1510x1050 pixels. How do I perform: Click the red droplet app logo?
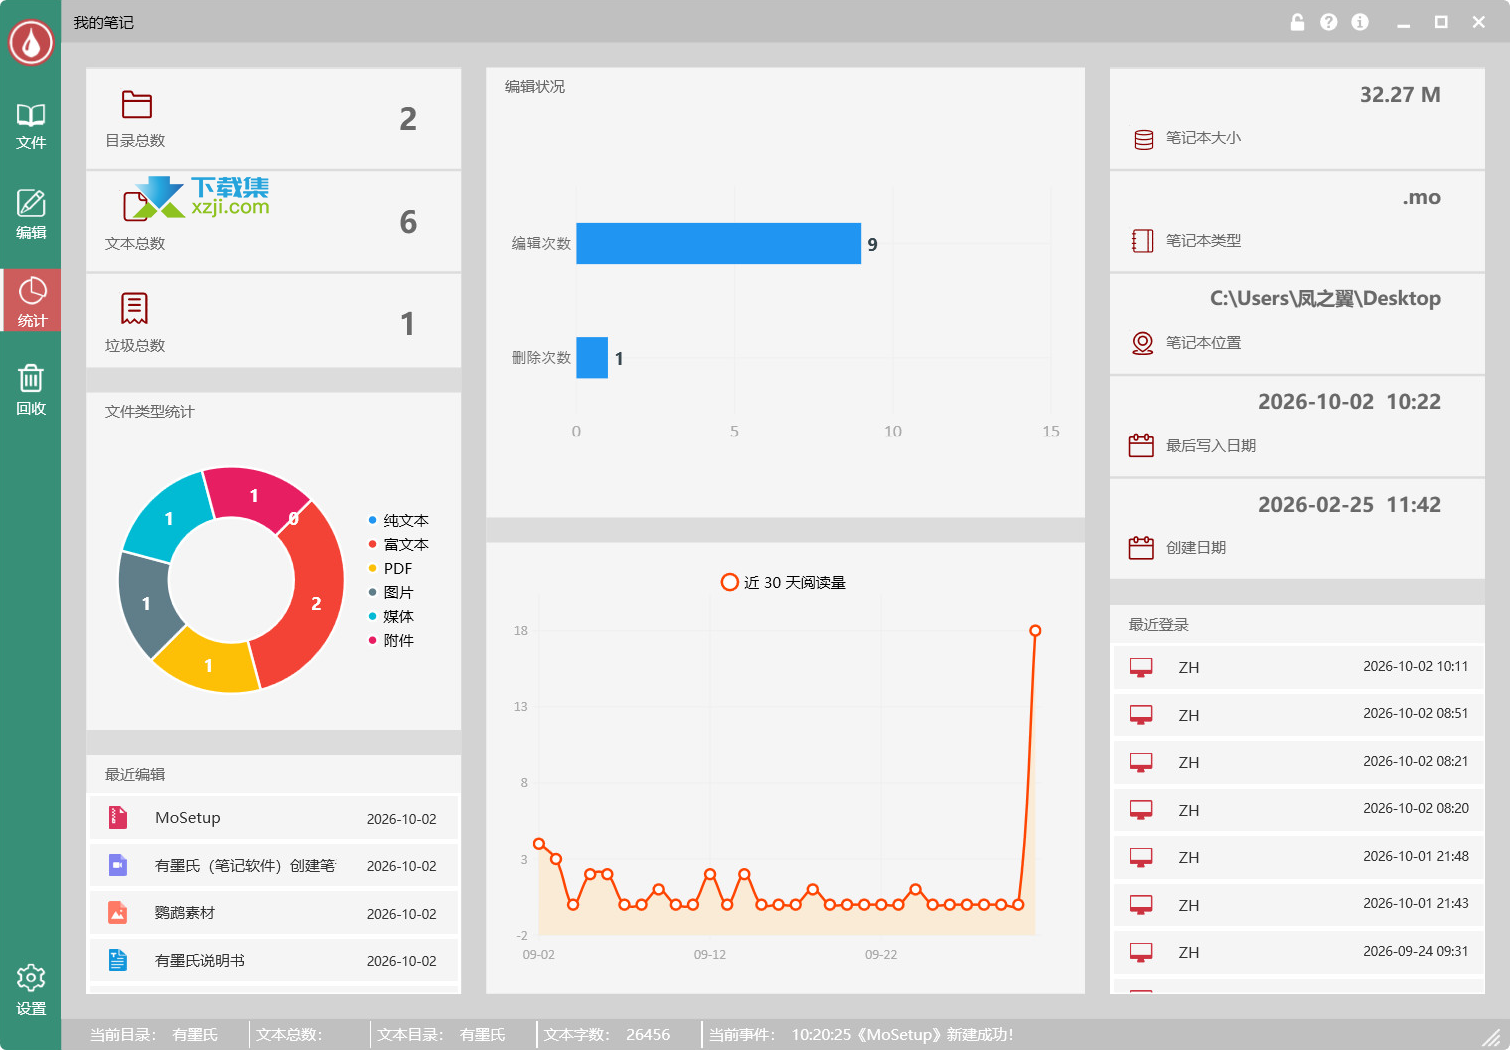[x=31, y=42]
